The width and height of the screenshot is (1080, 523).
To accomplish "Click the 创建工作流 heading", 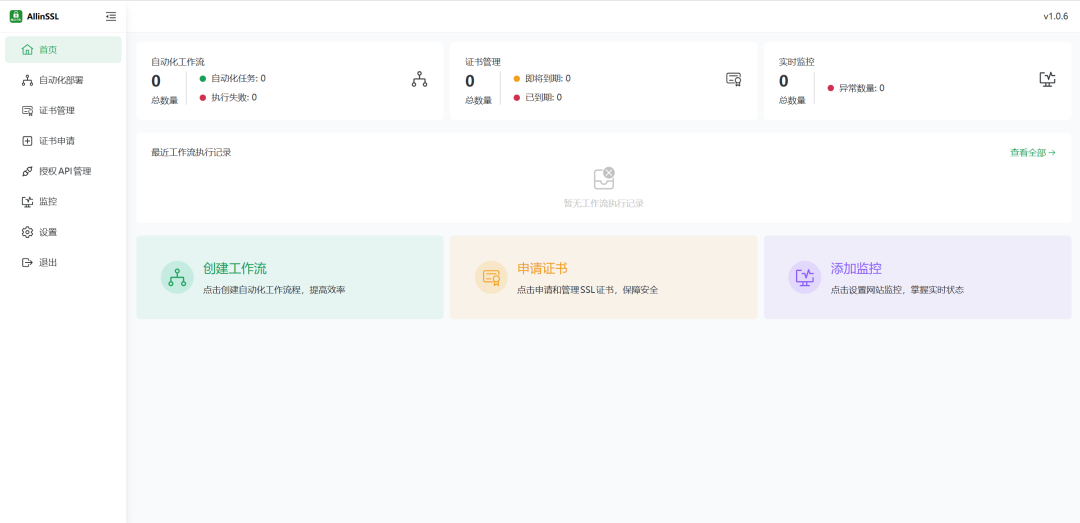I will (235, 269).
